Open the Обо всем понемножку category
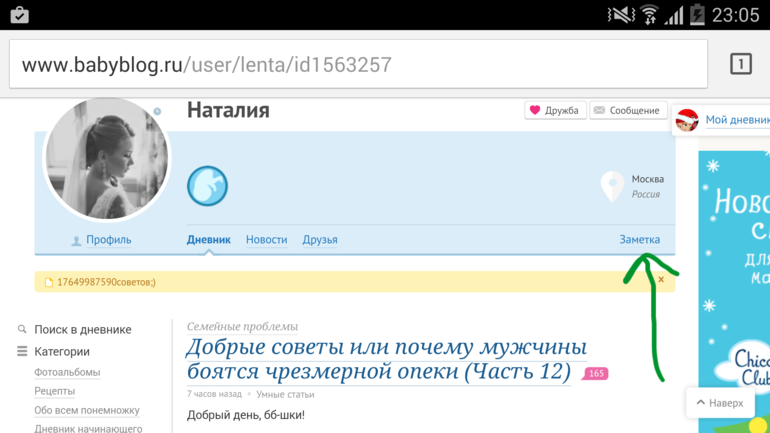 pos(87,410)
